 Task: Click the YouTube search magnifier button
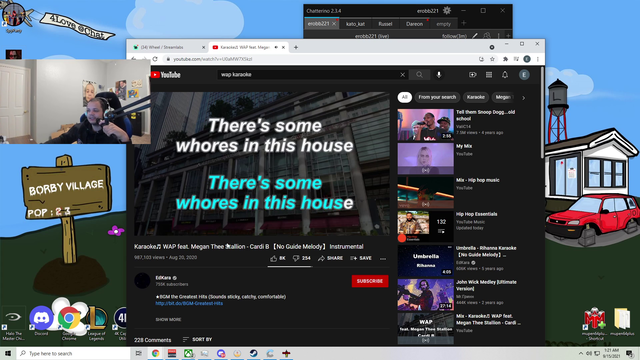coord(419,75)
